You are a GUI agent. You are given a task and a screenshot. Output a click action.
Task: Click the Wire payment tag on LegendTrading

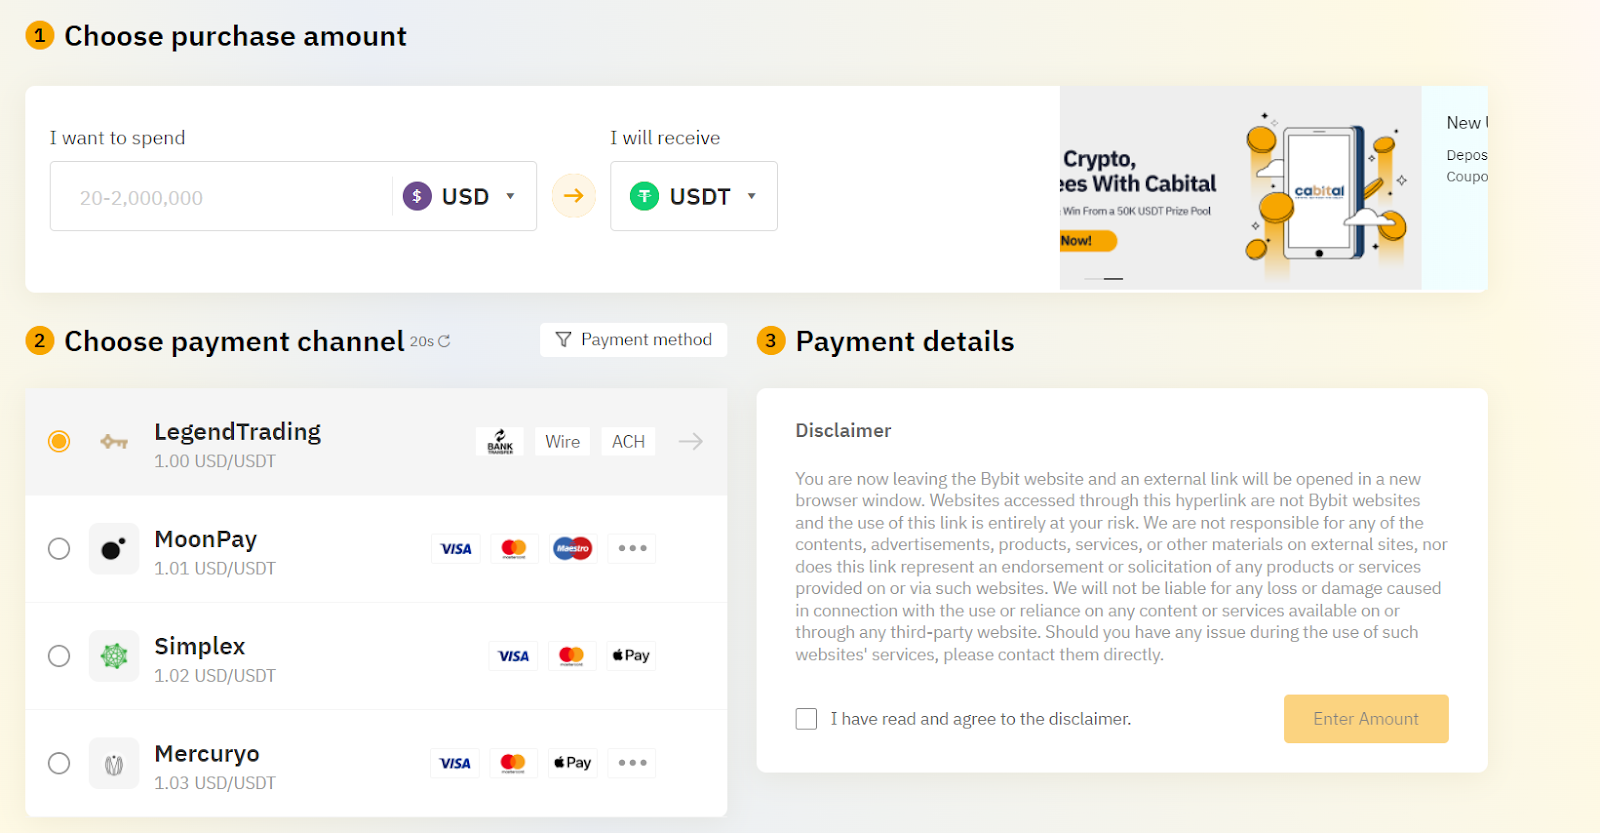point(562,441)
